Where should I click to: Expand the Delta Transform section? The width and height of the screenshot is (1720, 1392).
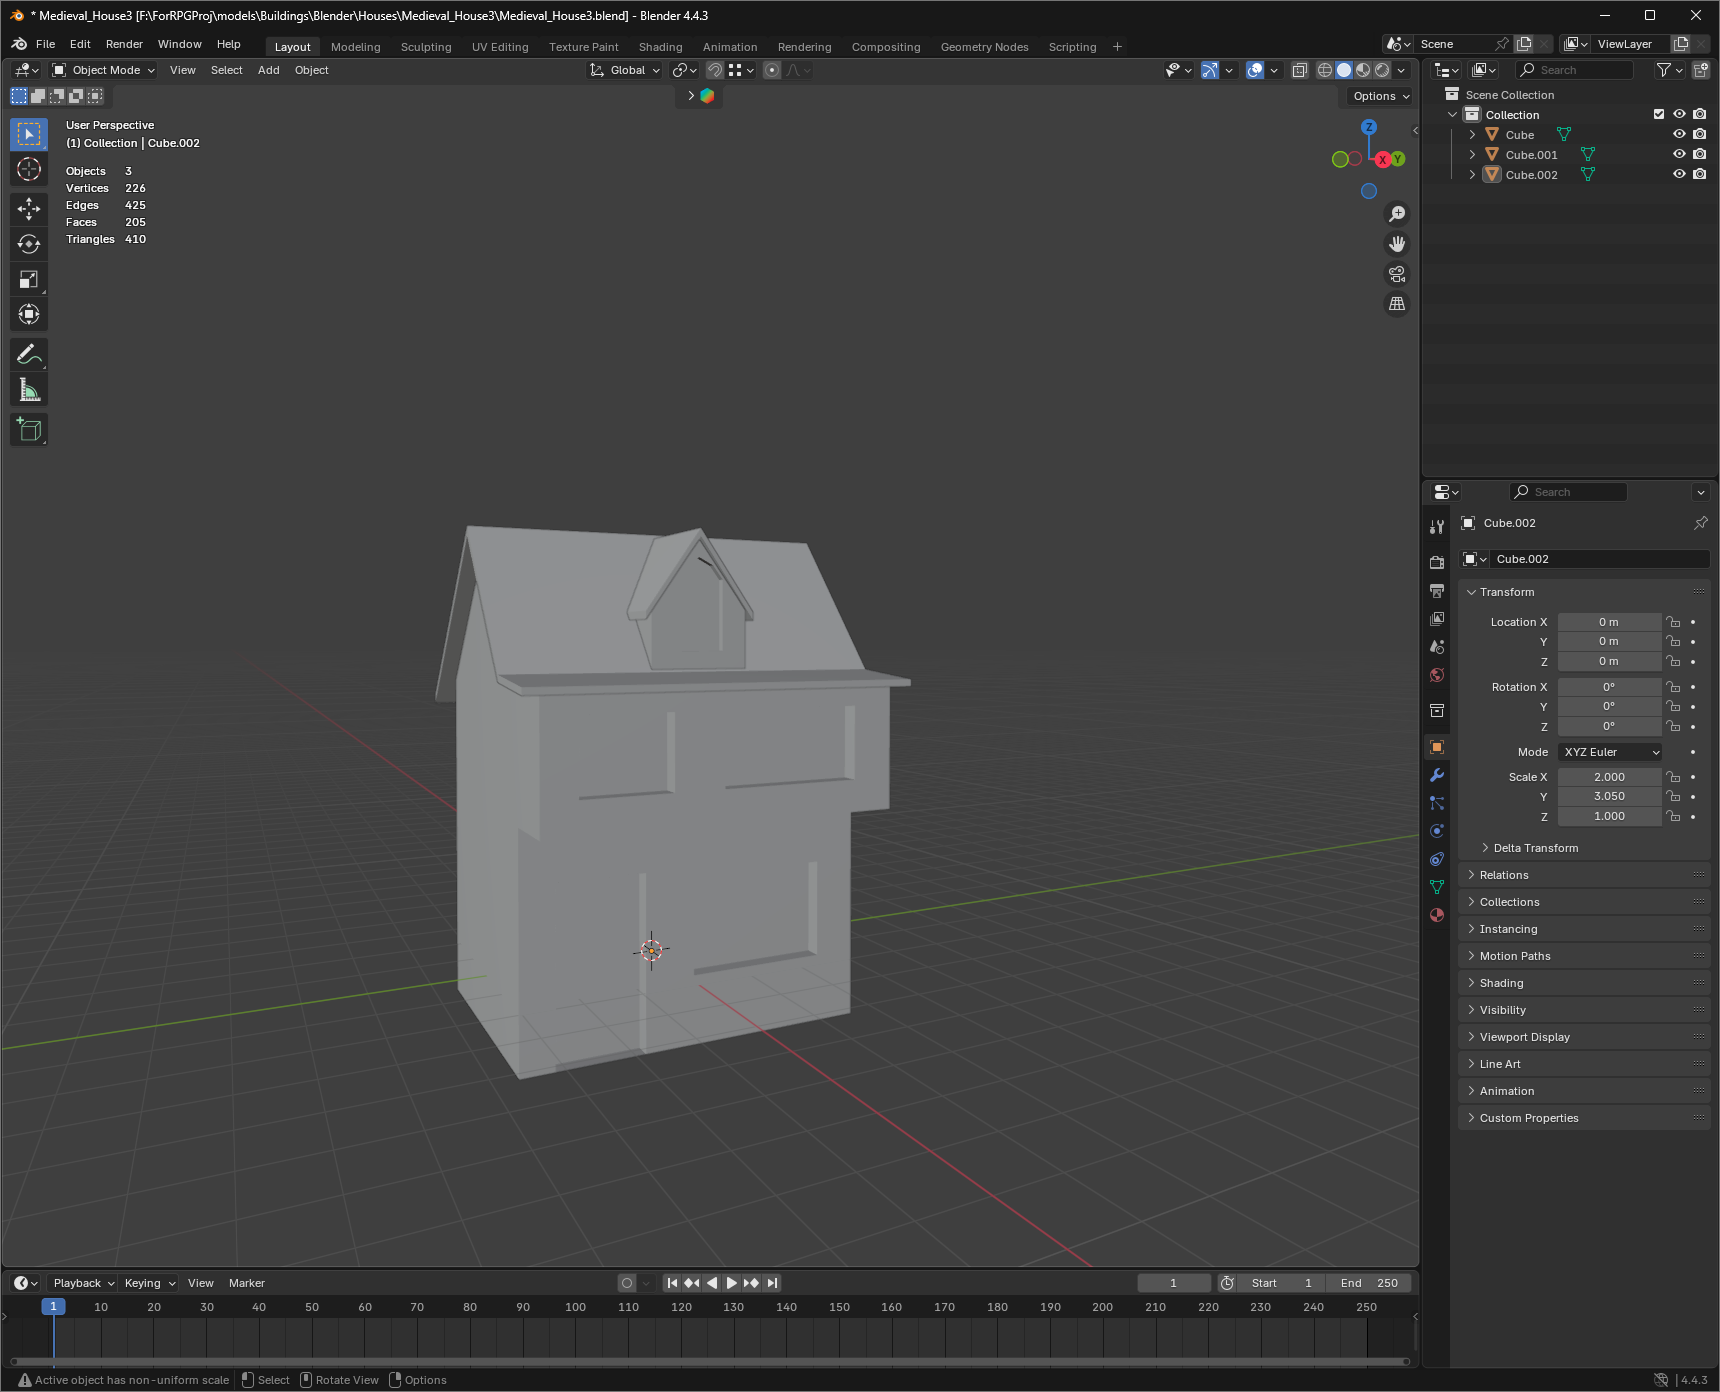tap(1535, 848)
